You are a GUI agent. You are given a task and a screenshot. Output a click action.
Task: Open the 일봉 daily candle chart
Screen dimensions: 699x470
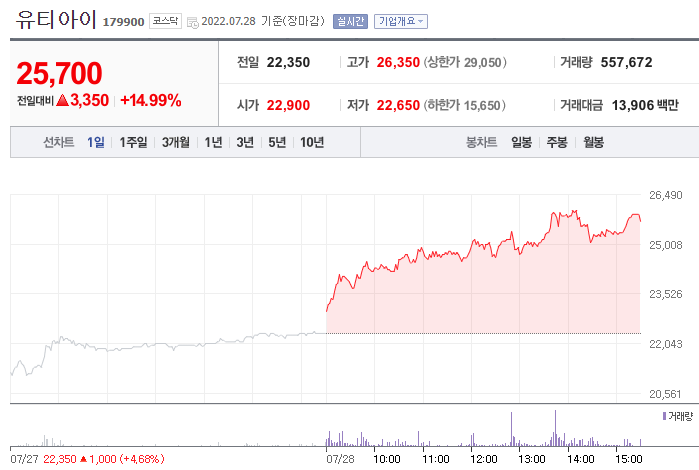521,142
